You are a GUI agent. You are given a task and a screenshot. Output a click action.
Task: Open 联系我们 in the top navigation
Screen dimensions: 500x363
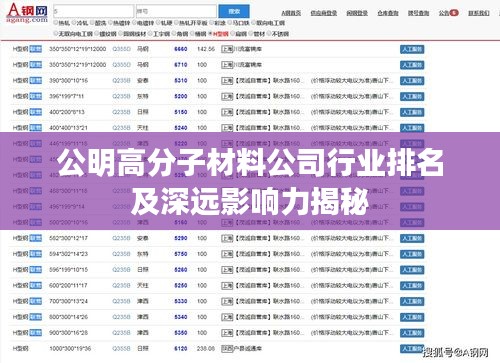point(479,13)
